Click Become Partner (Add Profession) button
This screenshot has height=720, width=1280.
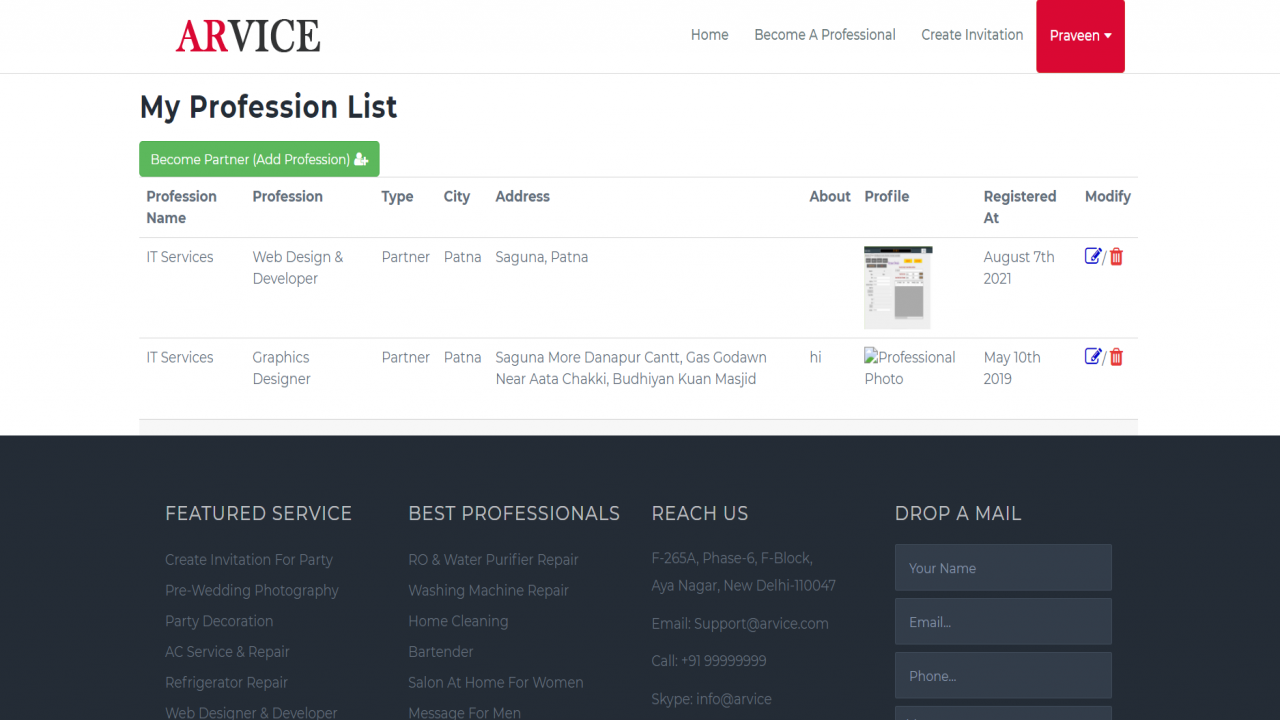pos(259,159)
